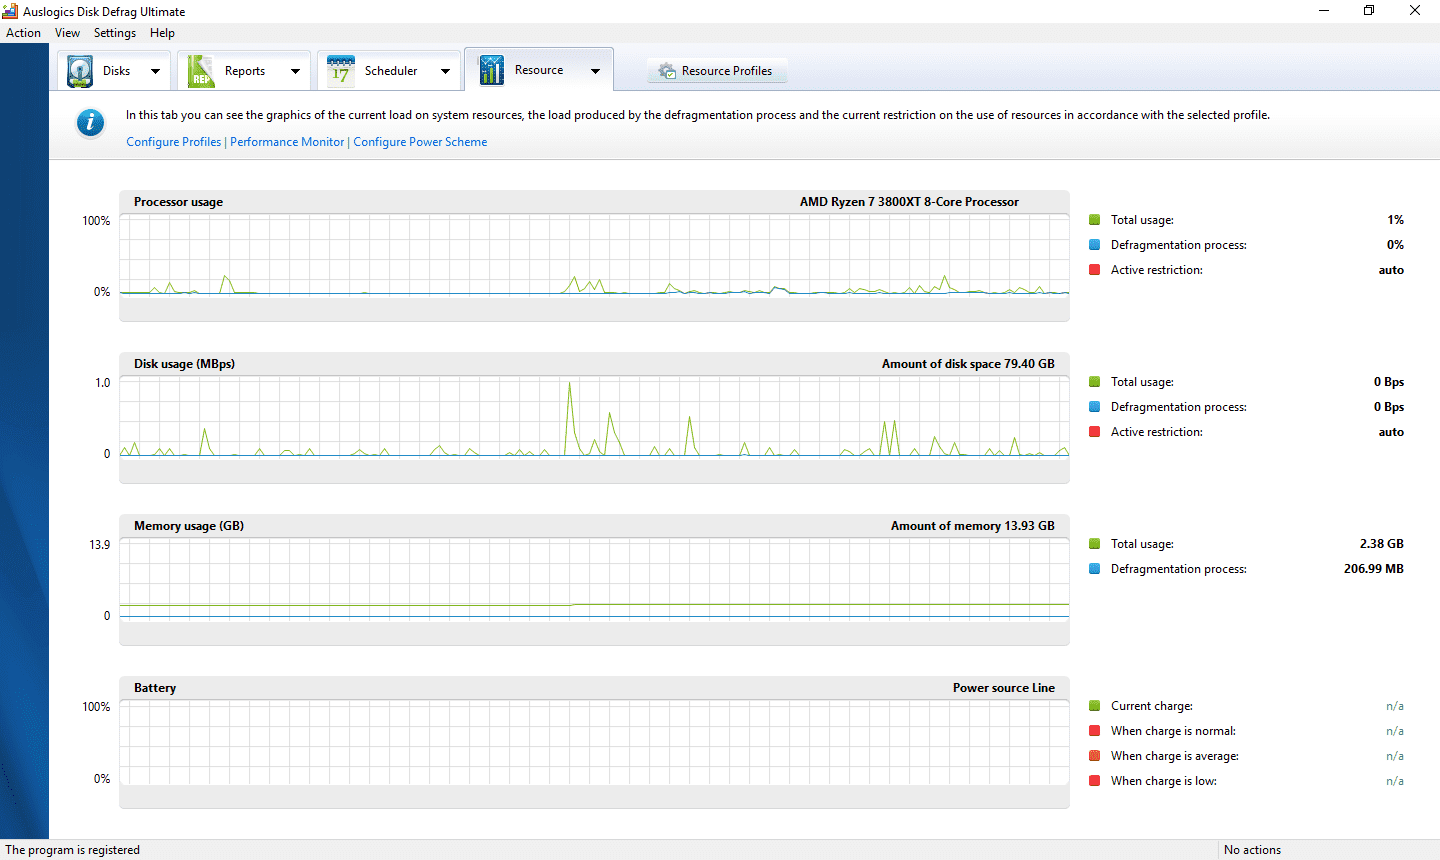Open the Action menu

click(23, 33)
